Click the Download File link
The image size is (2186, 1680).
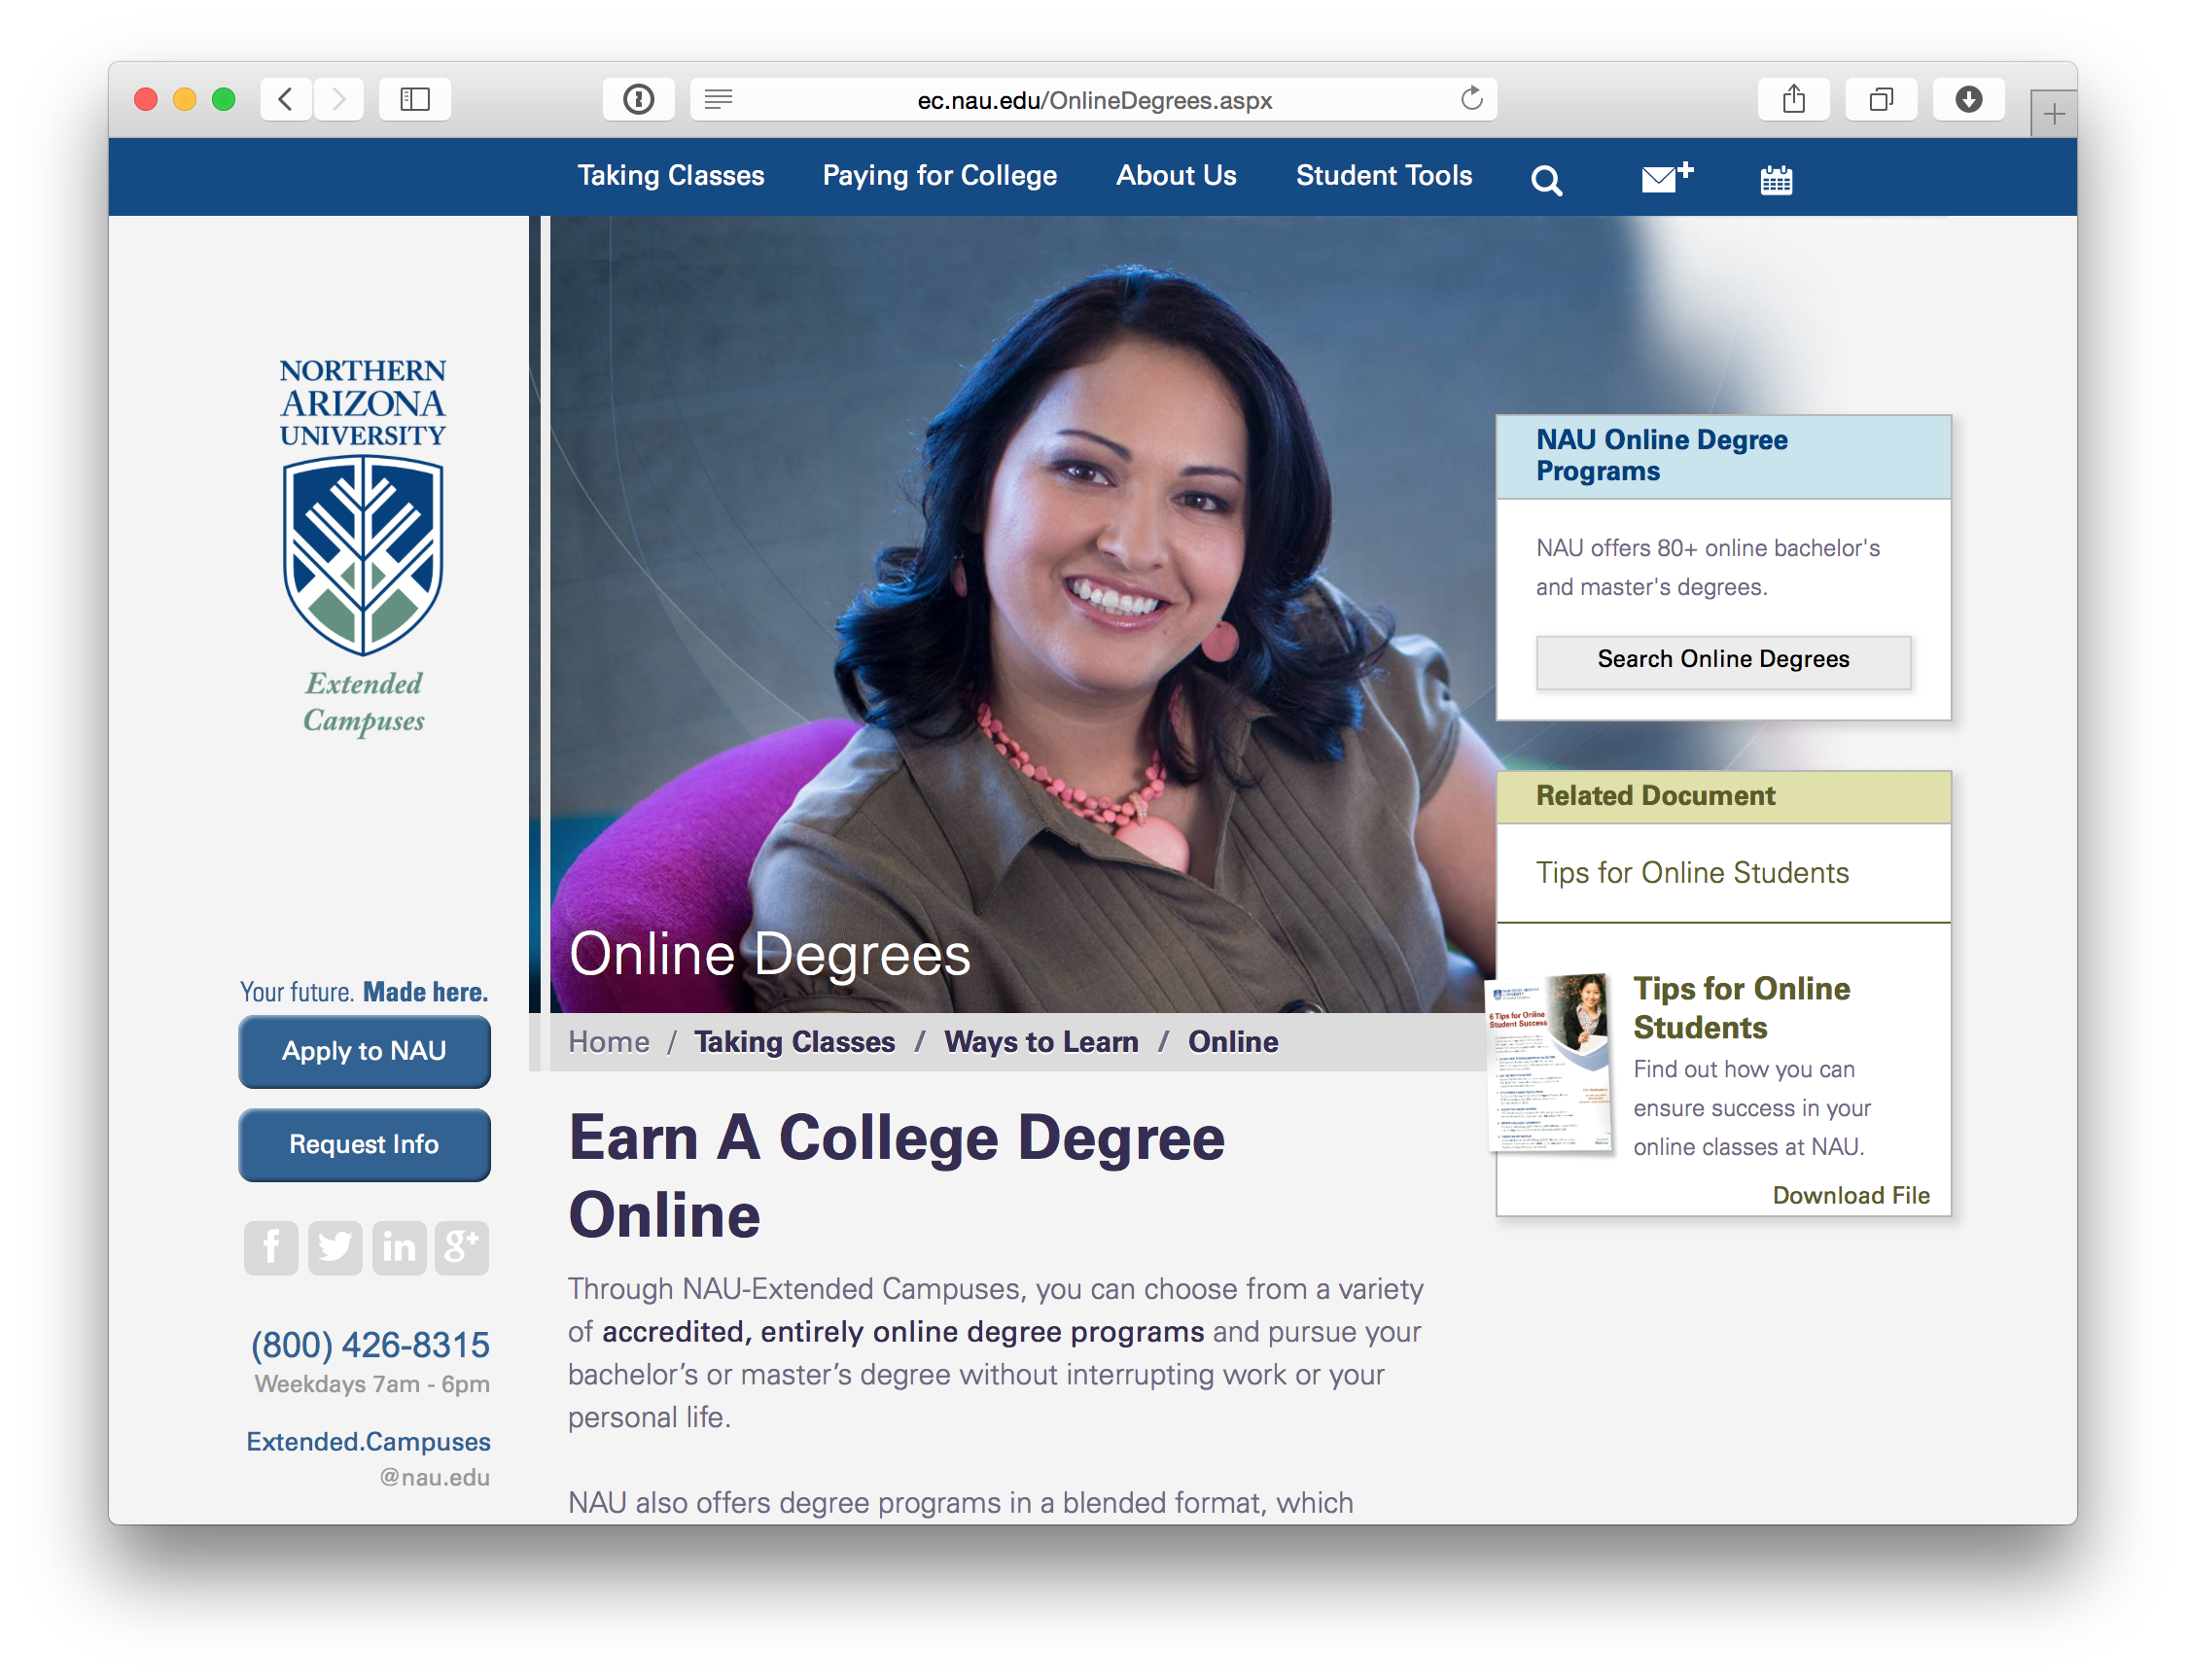pyautogui.click(x=1852, y=1195)
